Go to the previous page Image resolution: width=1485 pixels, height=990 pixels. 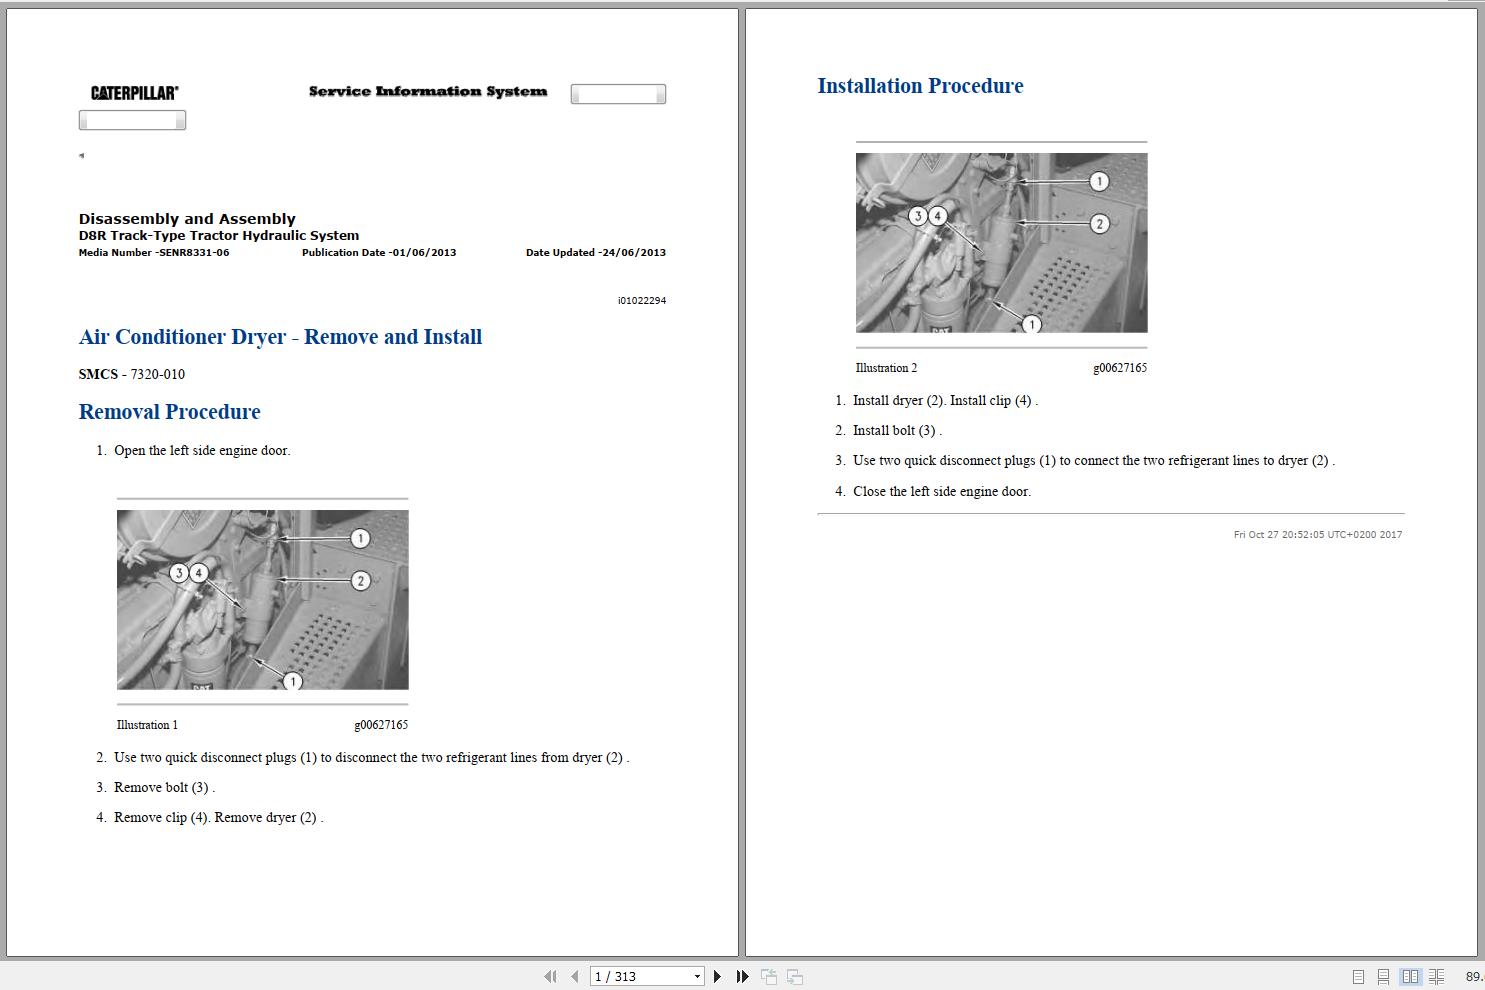pos(574,976)
